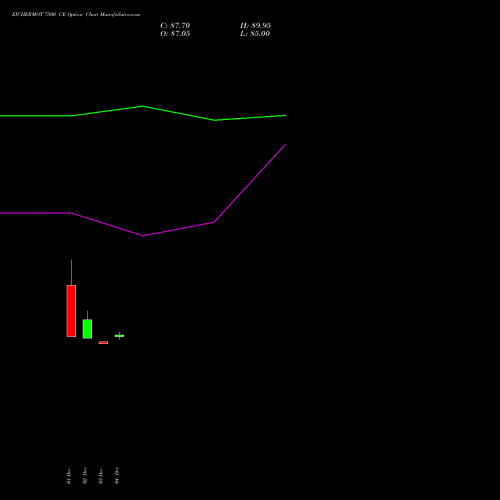Screen dimensions: 500x500
Task: Pick the green indicator line
Action: [x=143, y=107]
